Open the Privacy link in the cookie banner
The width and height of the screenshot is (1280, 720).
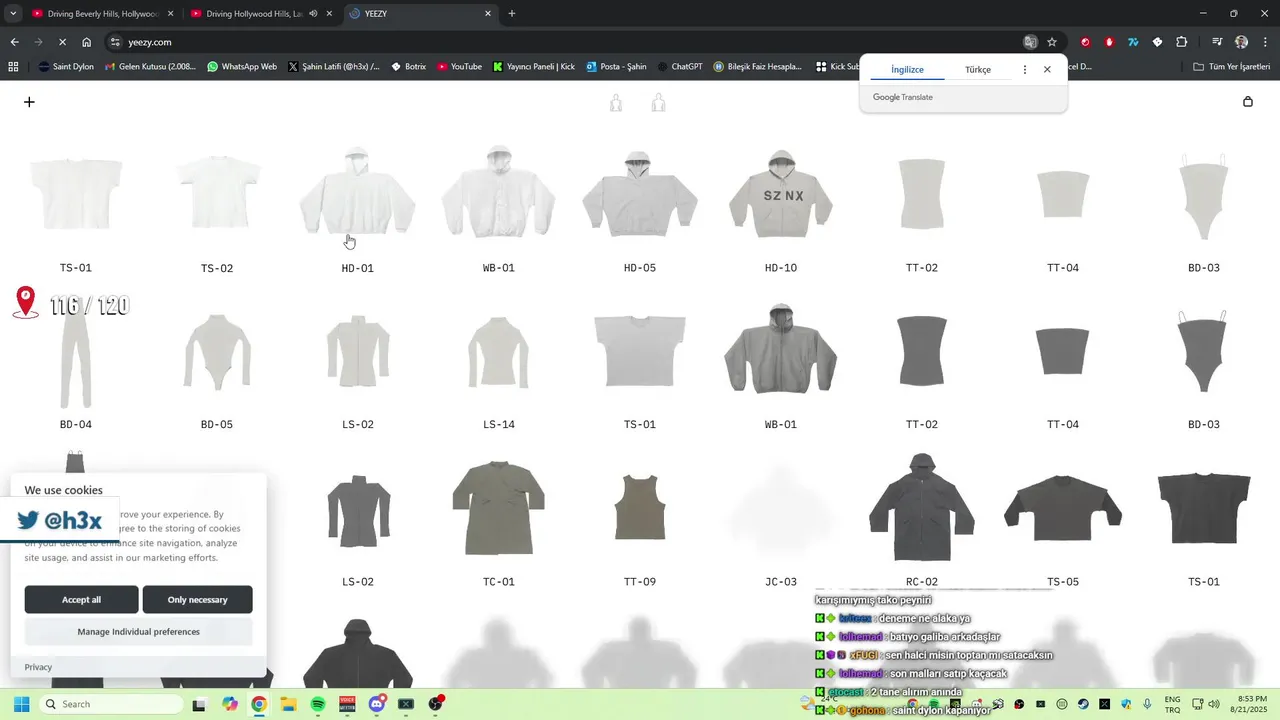[38, 667]
